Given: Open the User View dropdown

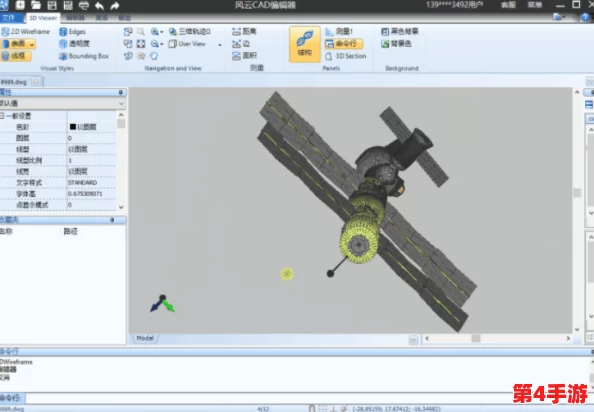Looking at the screenshot, I should (195, 44).
